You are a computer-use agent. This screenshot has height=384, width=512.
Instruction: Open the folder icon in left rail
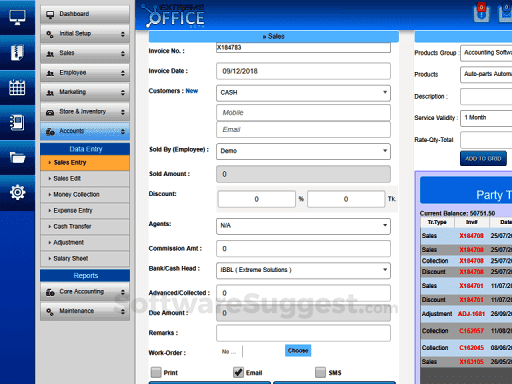[x=17, y=157]
